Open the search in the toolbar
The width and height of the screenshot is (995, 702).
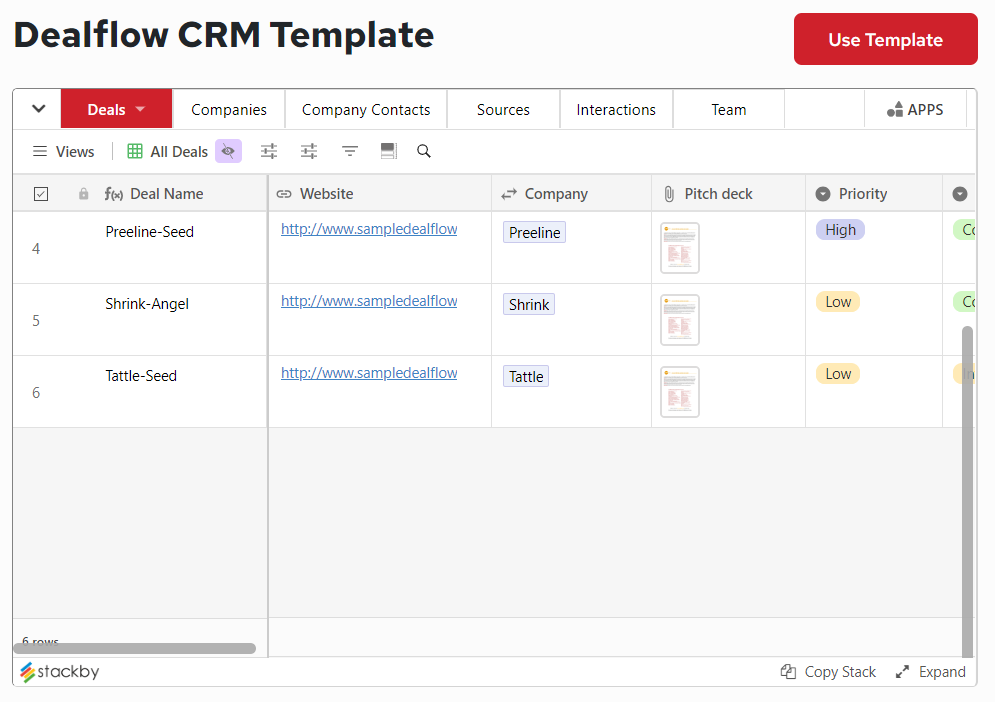tap(424, 151)
